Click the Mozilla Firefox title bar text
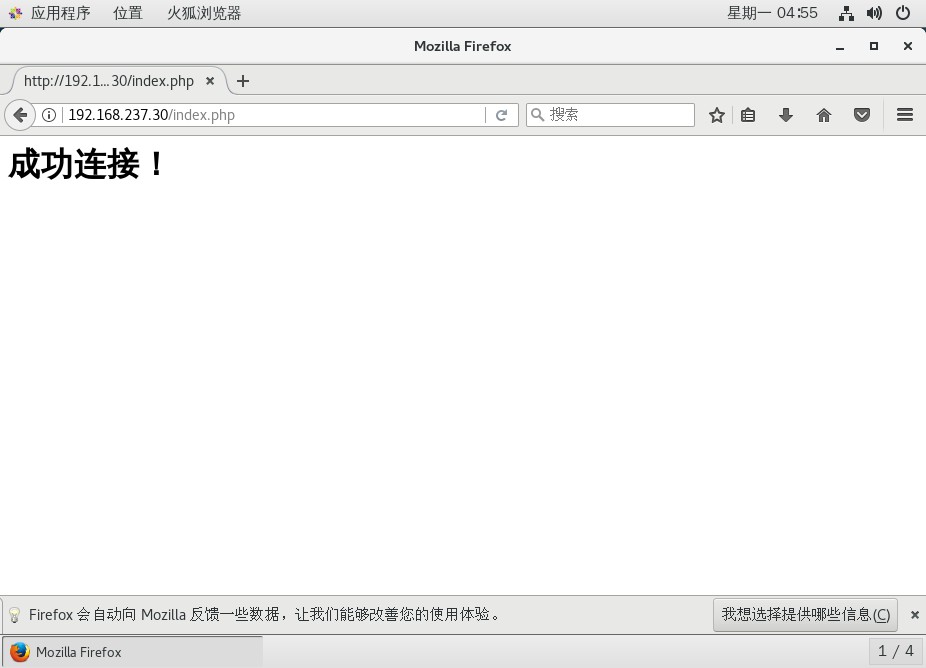This screenshot has height=668, width=926. click(x=462, y=46)
